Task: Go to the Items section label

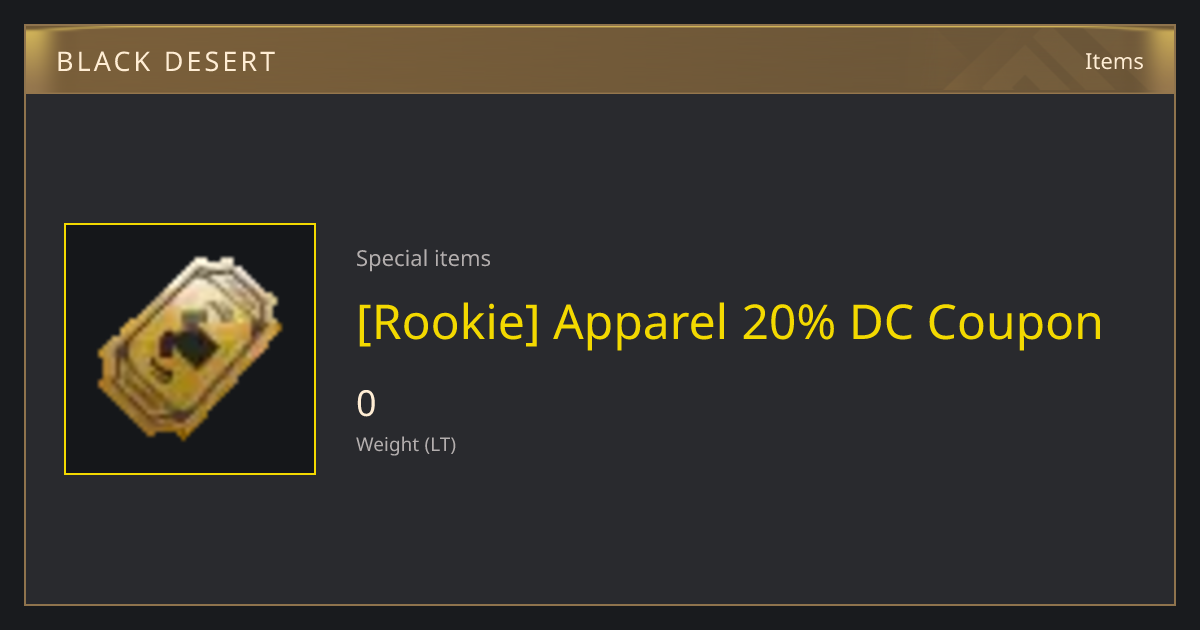Action: tap(1114, 61)
